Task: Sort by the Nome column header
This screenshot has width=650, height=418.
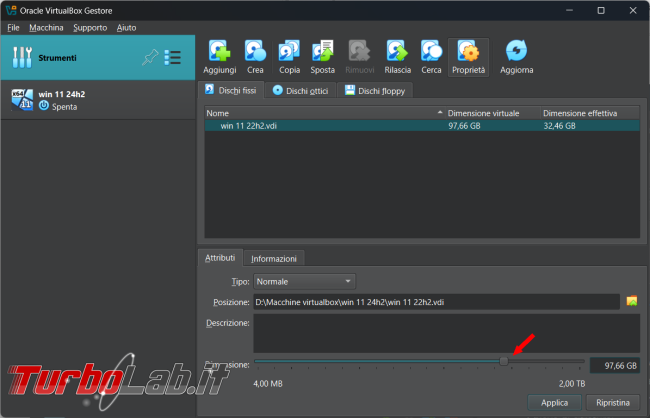Action: [325, 113]
